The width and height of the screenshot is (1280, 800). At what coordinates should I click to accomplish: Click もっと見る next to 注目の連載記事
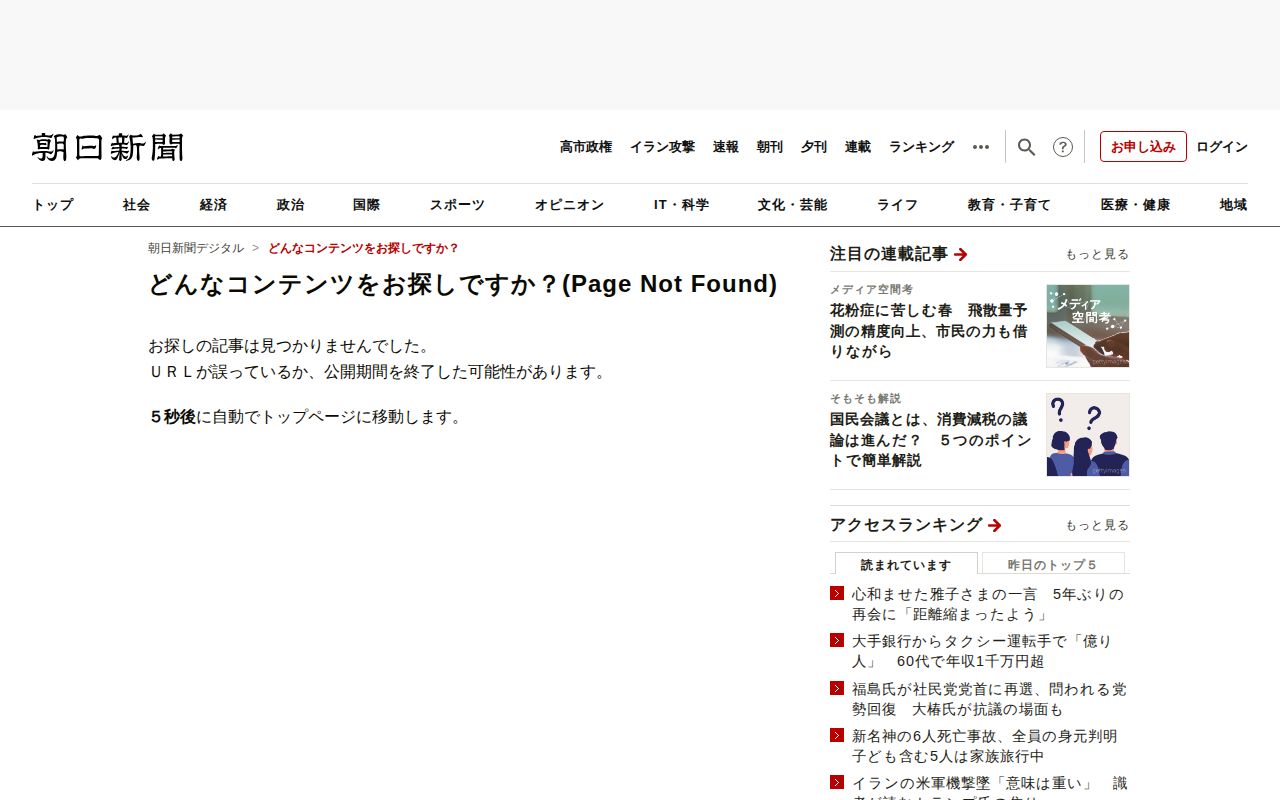pos(1097,254)
